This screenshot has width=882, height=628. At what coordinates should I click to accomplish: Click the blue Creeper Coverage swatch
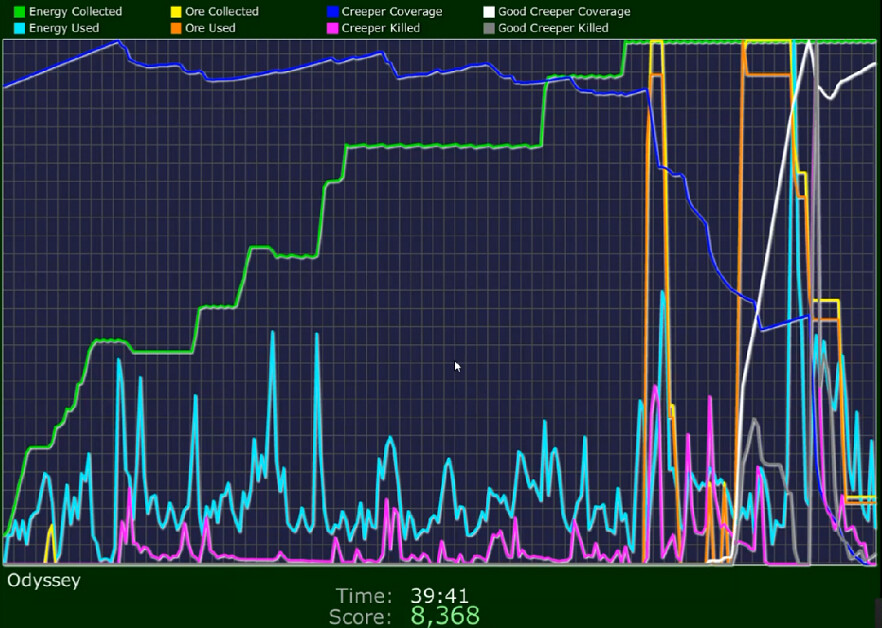[x=332, y=12]
